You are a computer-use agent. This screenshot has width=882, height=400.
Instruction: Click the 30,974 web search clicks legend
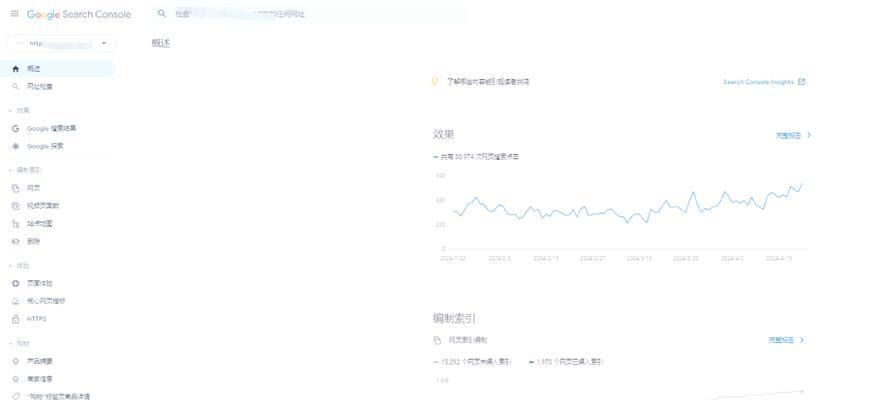(x=476, y=156)
